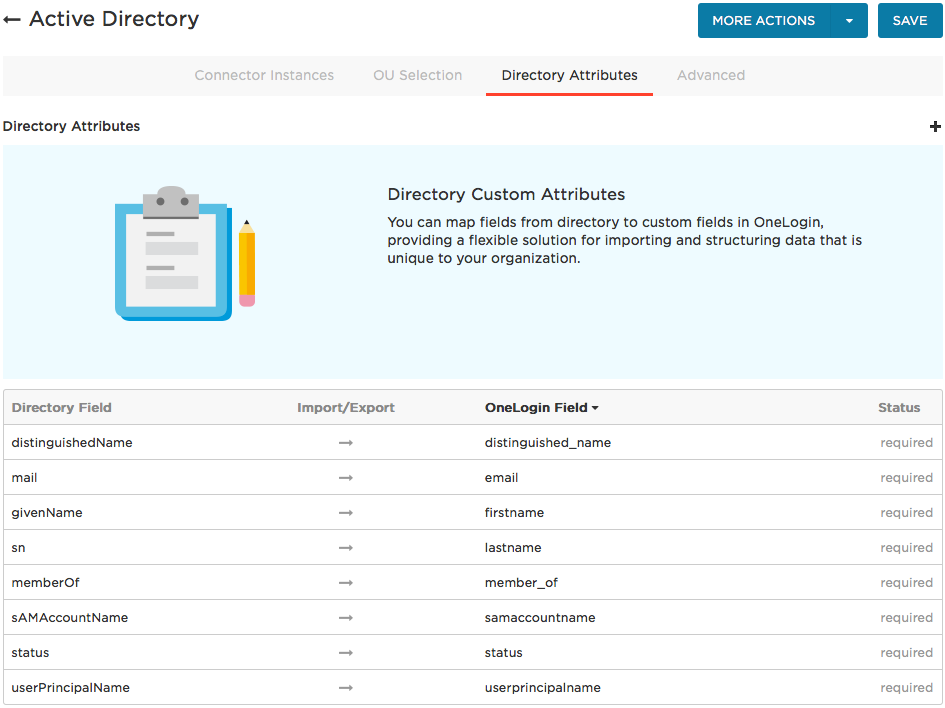Select the userPrincipalName directory field

point(71,688)
